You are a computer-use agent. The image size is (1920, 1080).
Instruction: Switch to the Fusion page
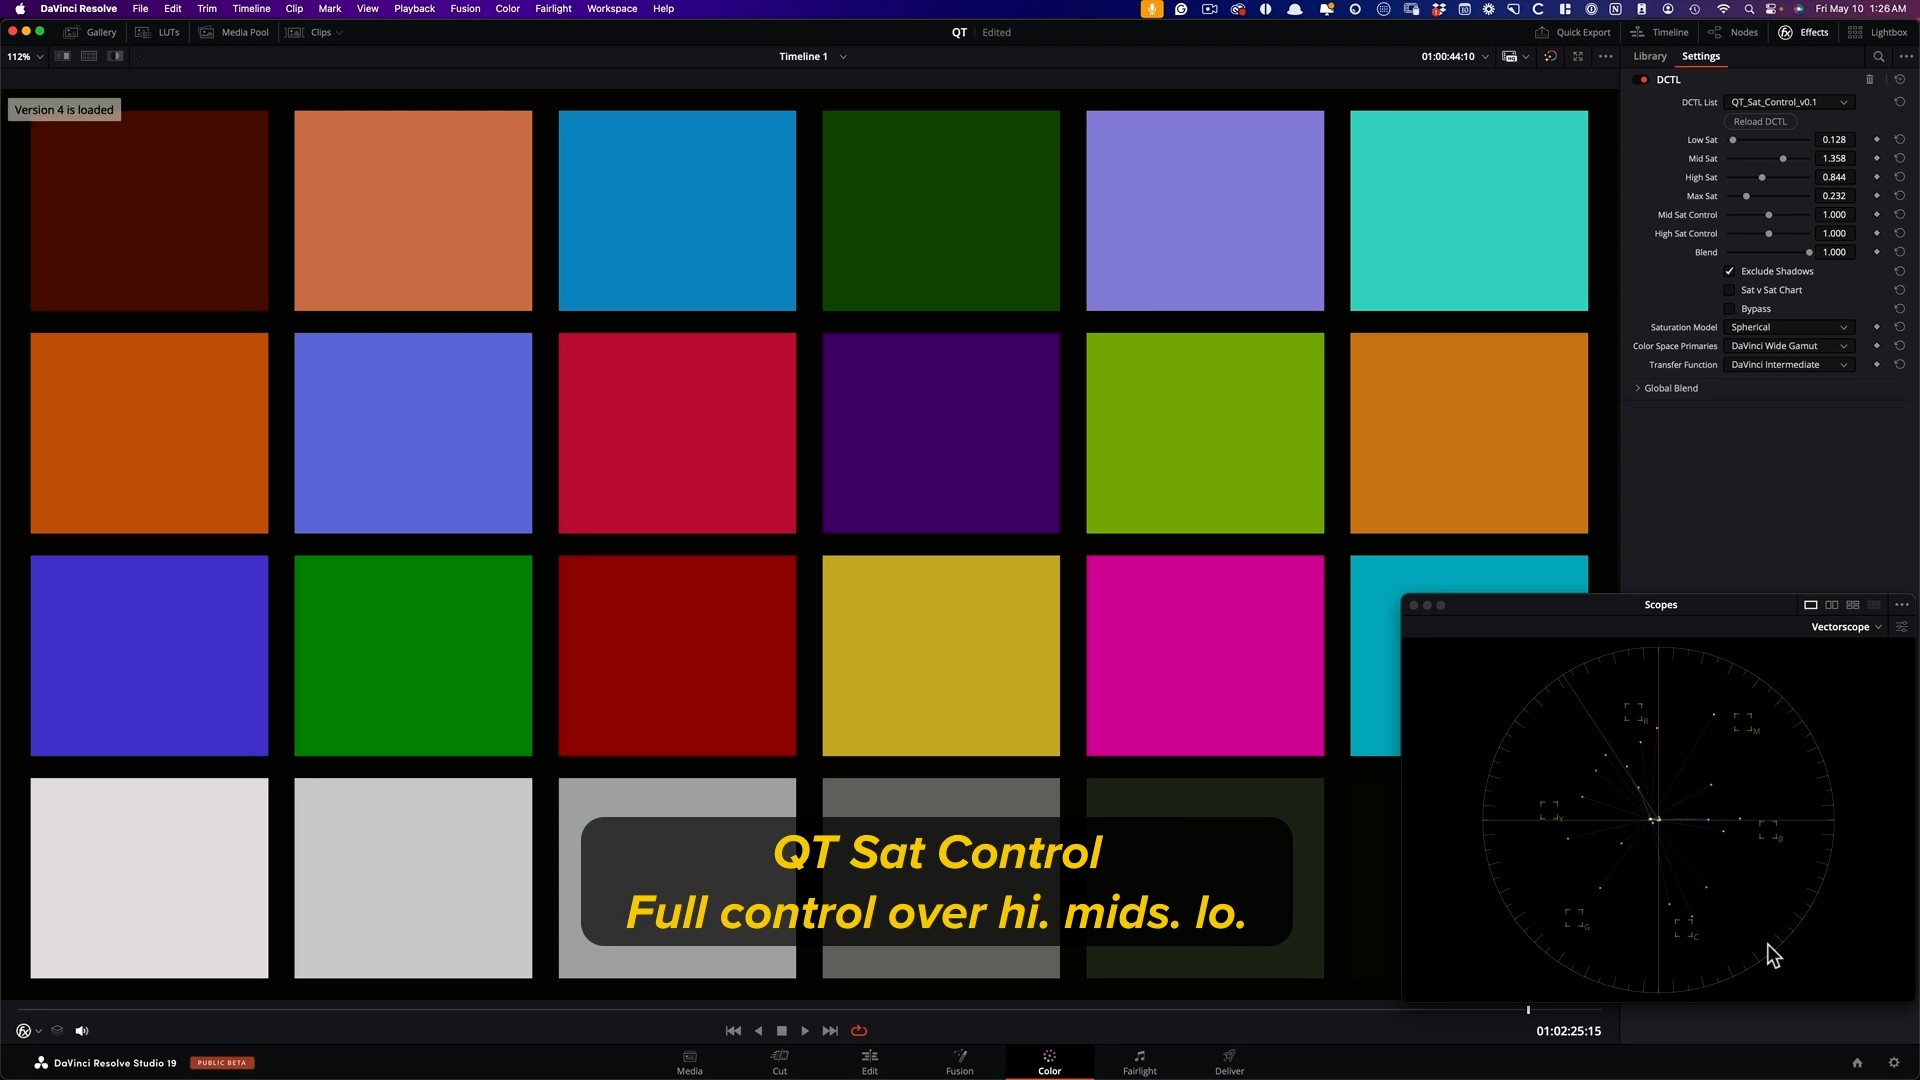tap(959, 1062)
